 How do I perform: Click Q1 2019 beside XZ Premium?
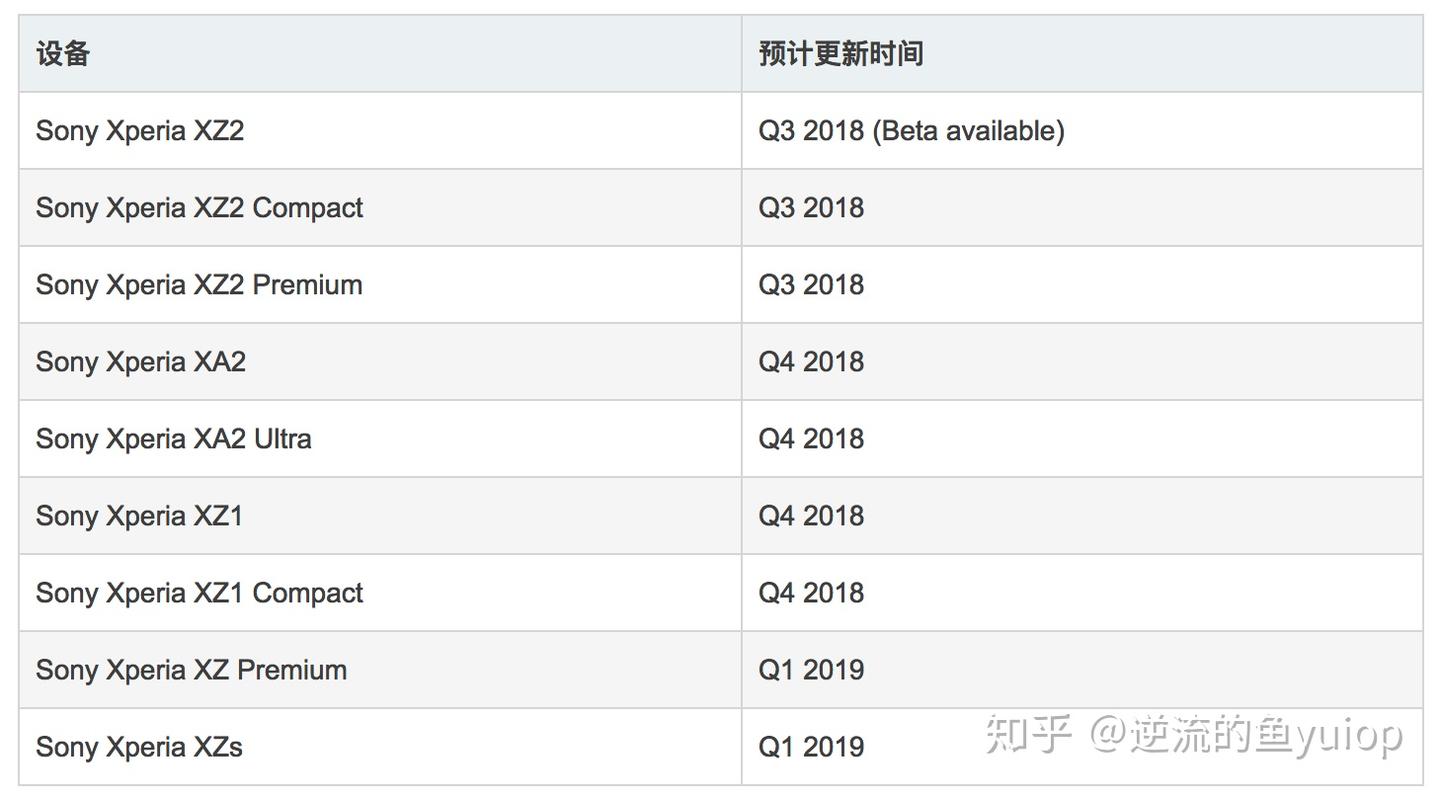coord(811,670)
